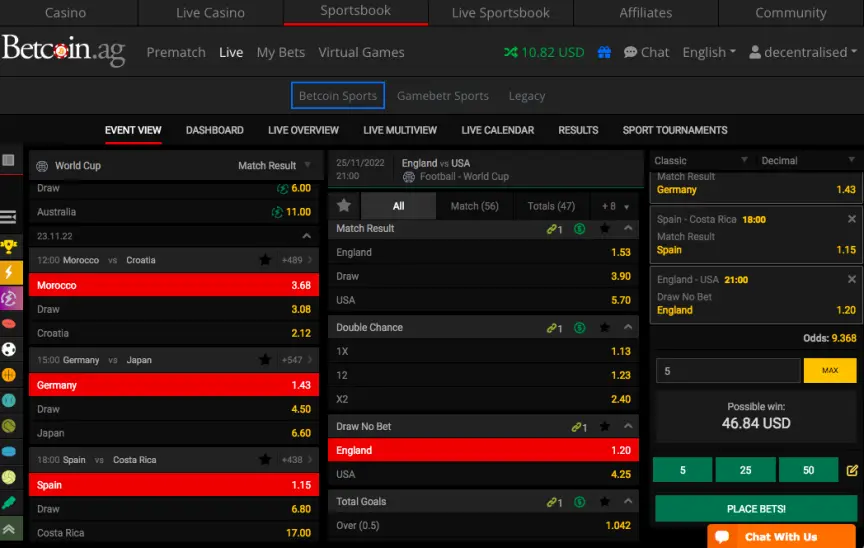The width and height of the screenshot is (864, 548).
Task: Click cashout icon on Match Result market
Action: point(580,229)
